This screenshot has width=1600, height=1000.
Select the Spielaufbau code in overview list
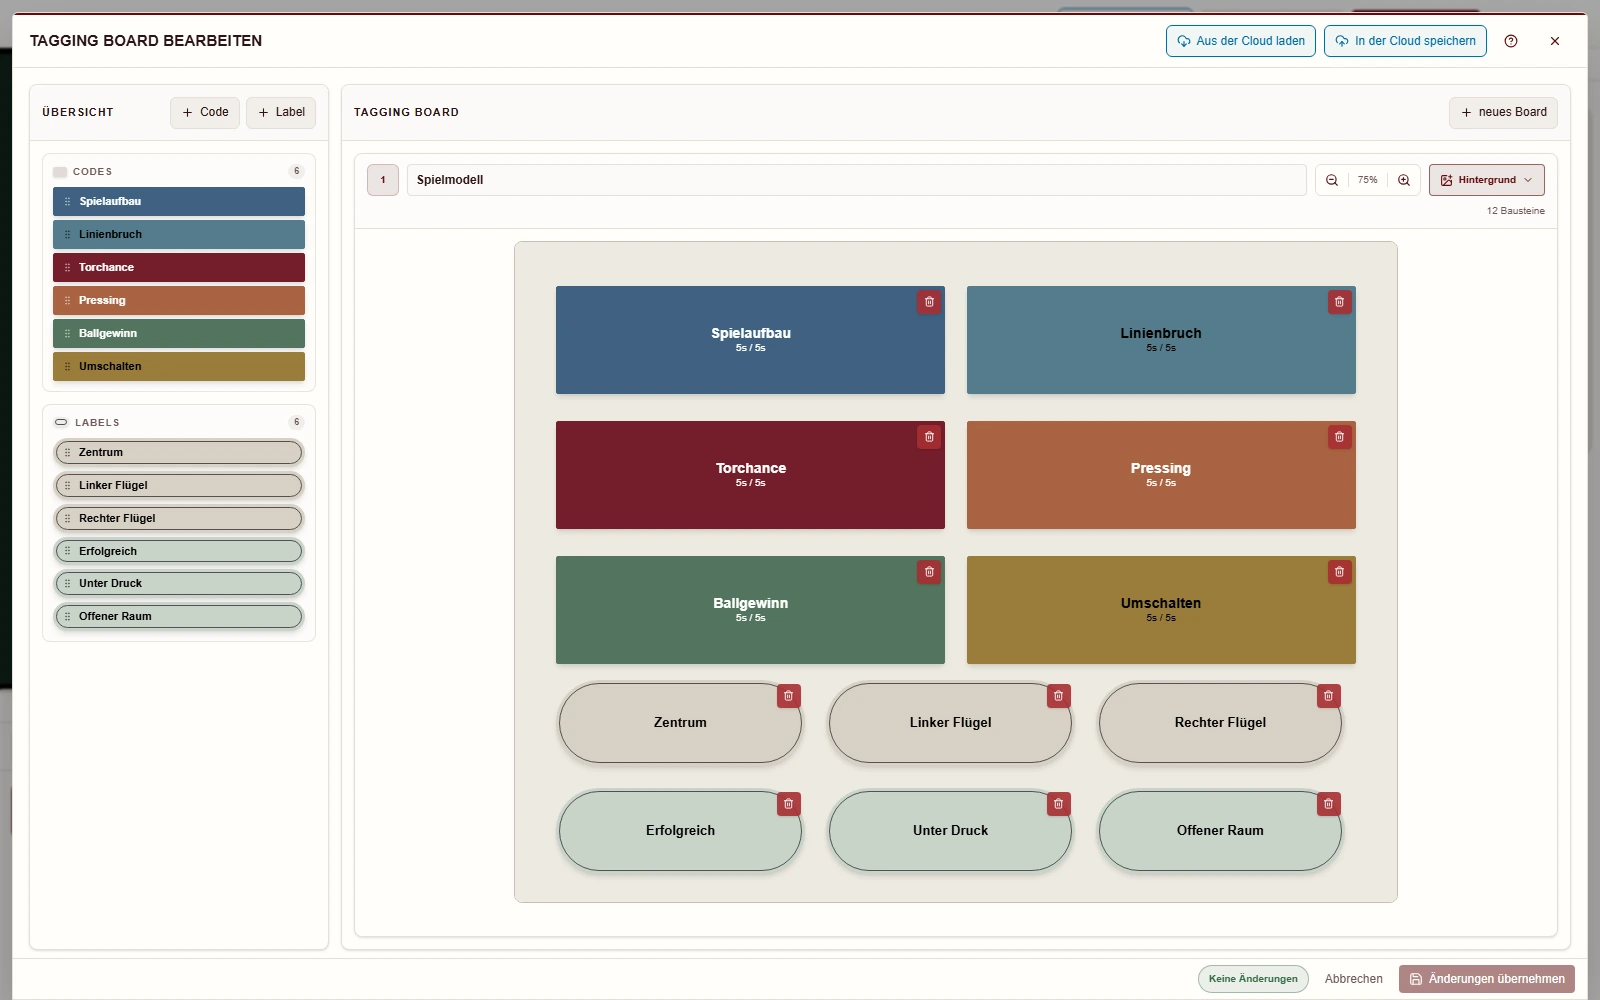point(179,201)
